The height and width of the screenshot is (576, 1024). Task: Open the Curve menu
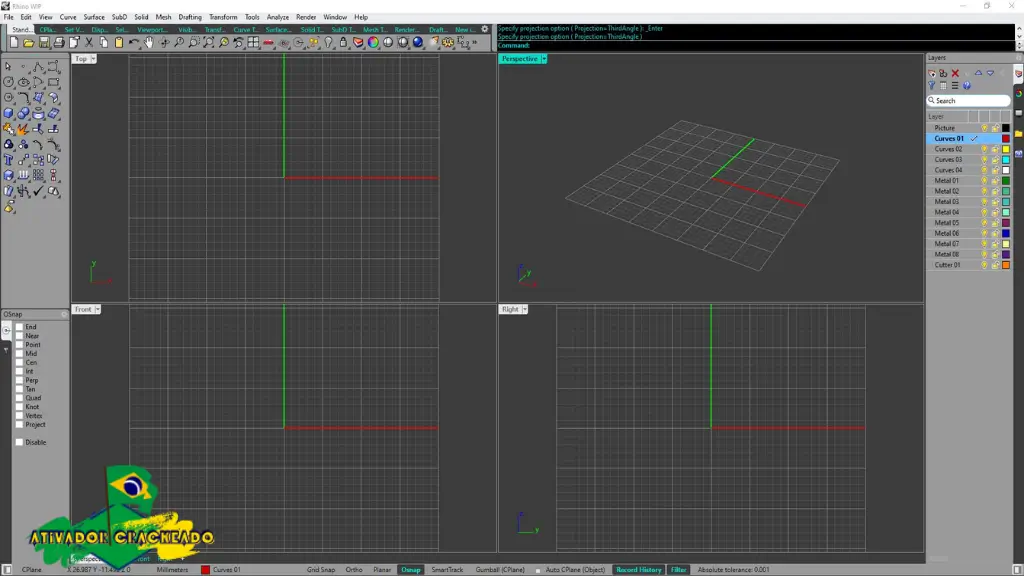tap(68, 17)
